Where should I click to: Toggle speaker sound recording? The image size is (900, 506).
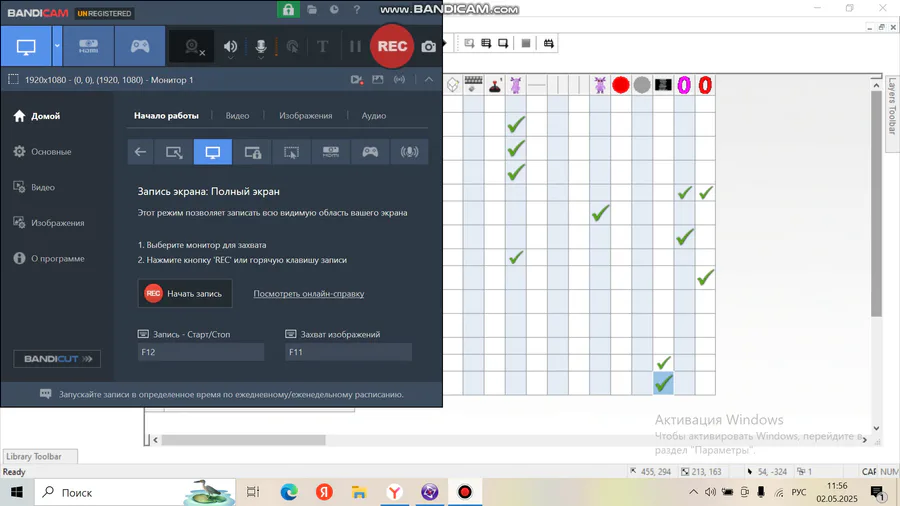pos(230,47)
